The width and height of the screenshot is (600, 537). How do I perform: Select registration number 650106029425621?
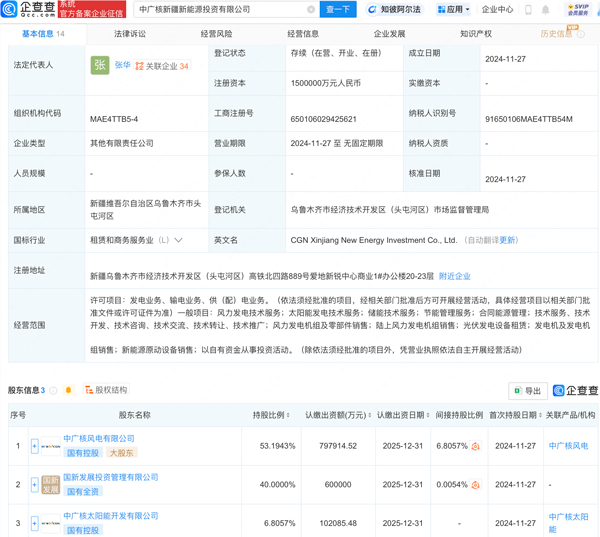323,119
